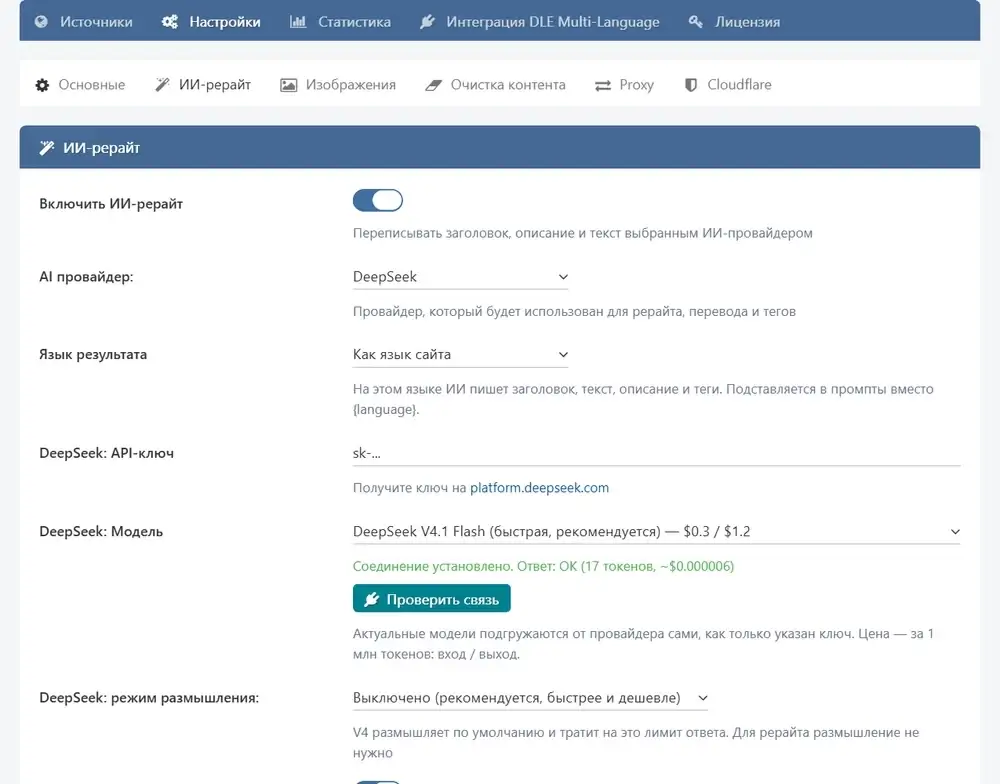Click the Соединение установлено status message

[543, 566]
